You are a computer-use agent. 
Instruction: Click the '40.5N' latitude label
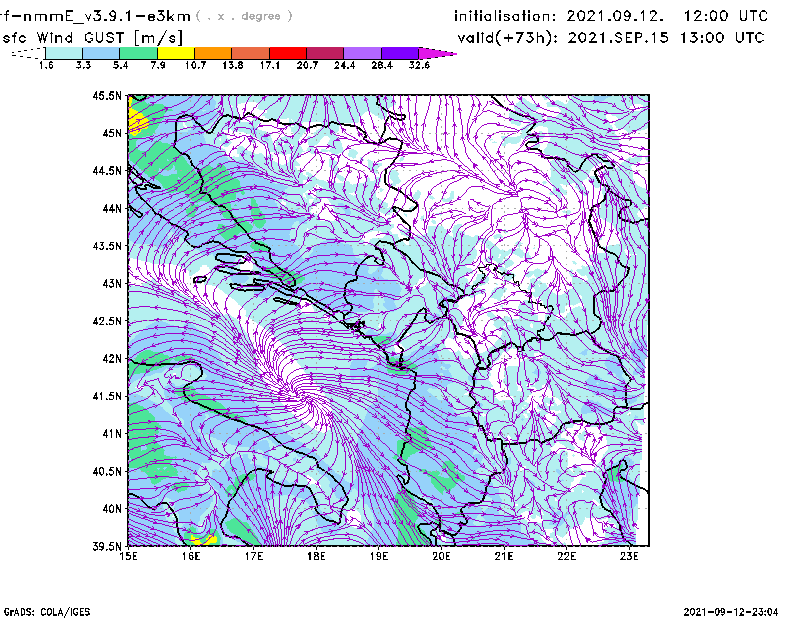[x=107, y=471]
